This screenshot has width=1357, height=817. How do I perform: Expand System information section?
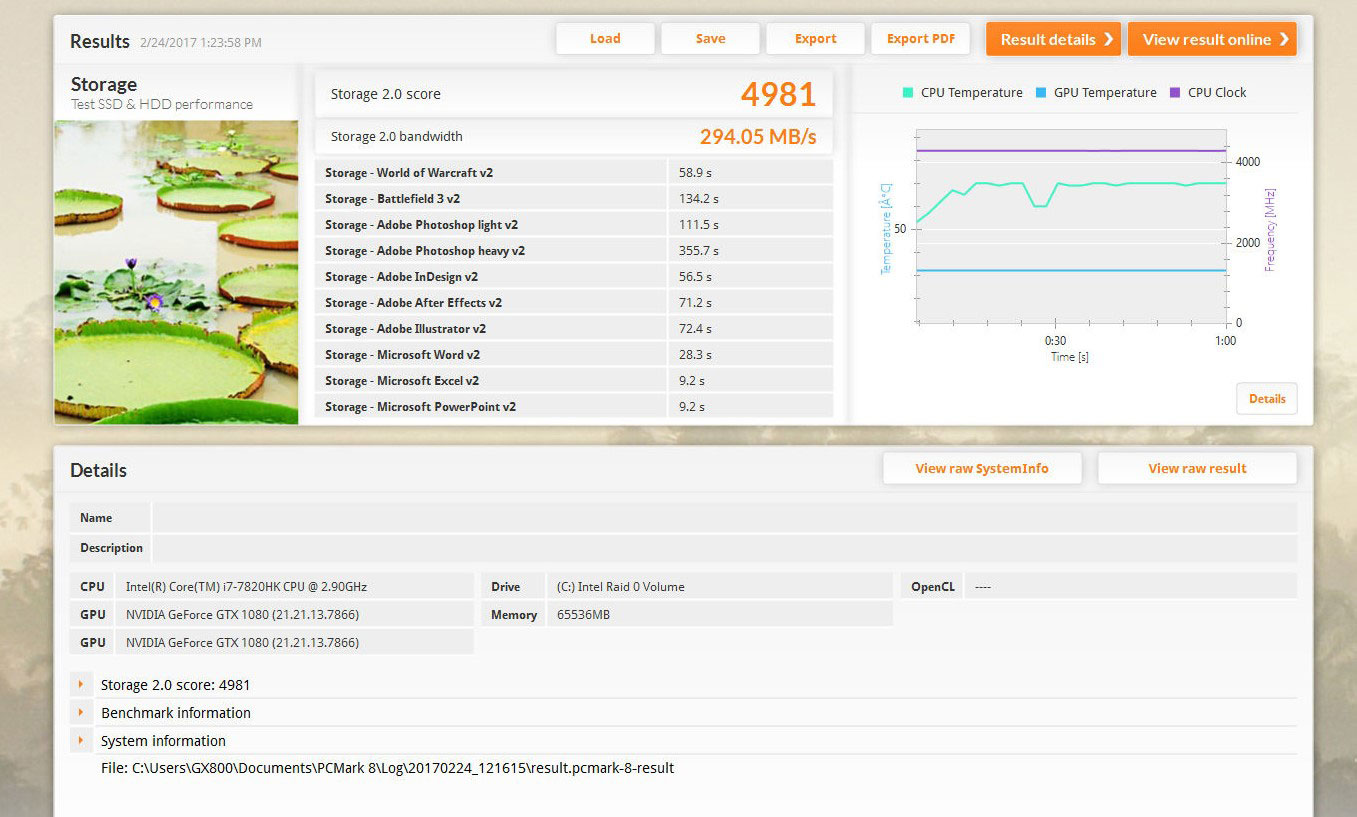pyautogui.click(x=80, y=741)
